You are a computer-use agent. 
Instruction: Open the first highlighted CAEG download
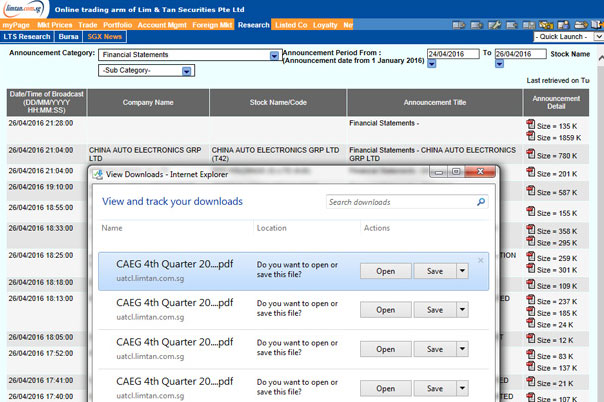[386, 271]
